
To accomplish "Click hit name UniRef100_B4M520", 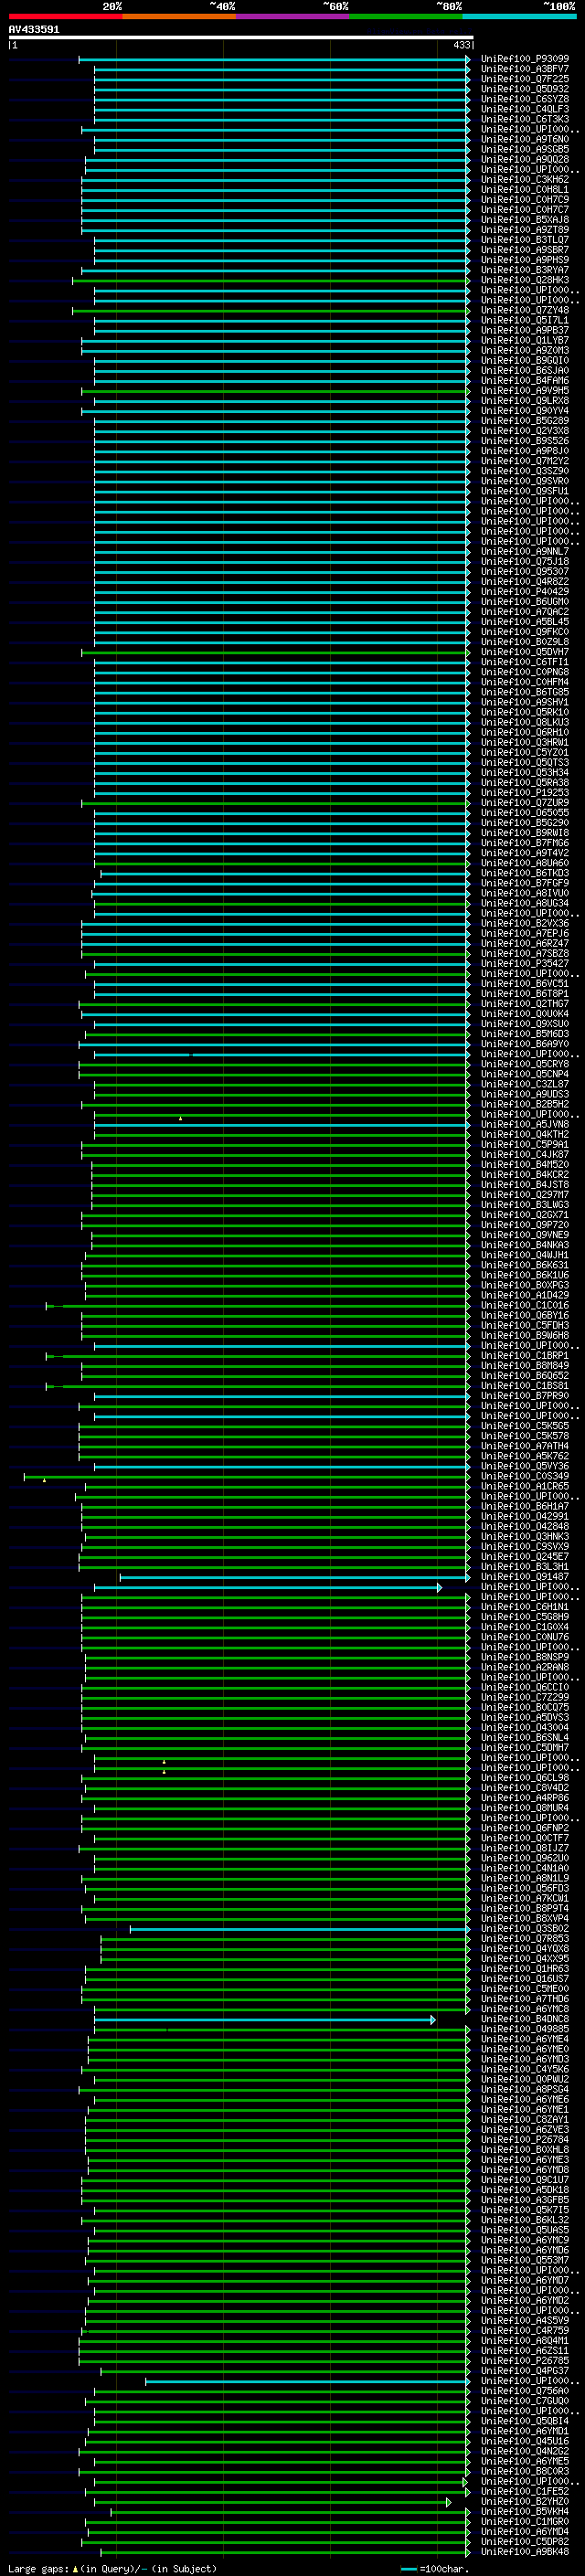I will click(x=525, y=1165).
